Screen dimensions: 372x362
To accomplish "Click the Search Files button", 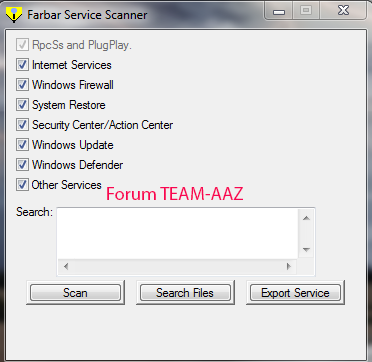I will click(x=185, y=293).
